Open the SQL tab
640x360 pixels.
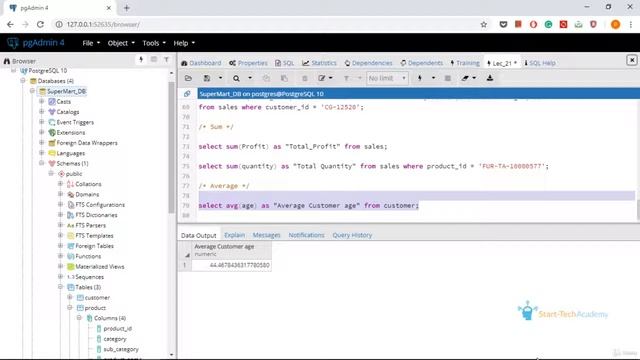pyautogui.click(x=284, y=63)
